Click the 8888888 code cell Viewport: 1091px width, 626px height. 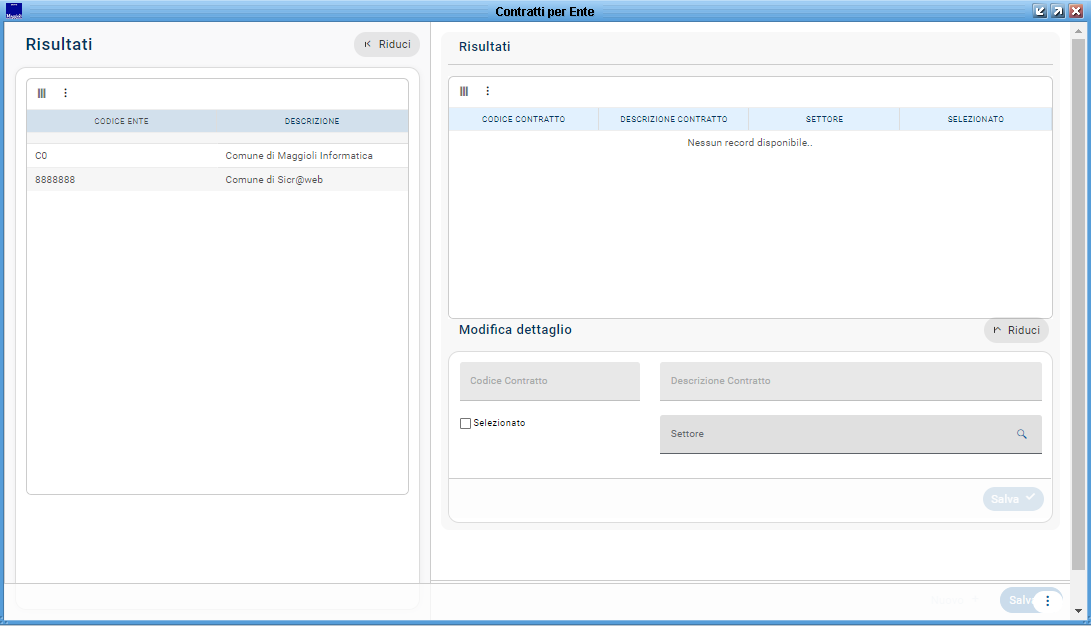[122, 179]
